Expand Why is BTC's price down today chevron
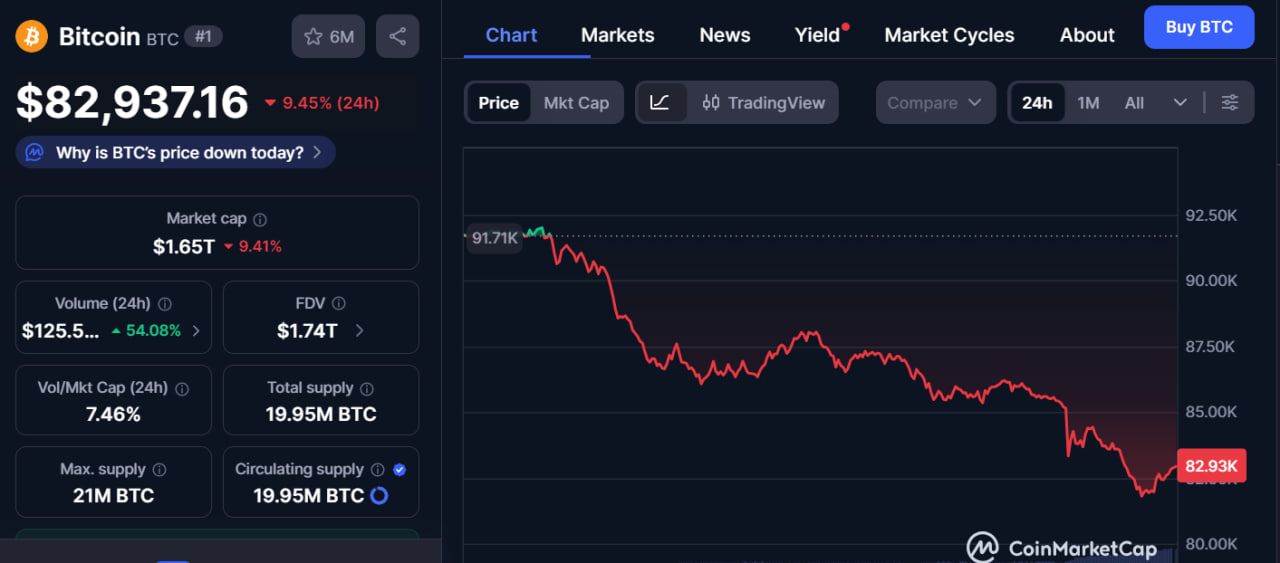This screenshot has height=563, width=1280. [317, 153]
